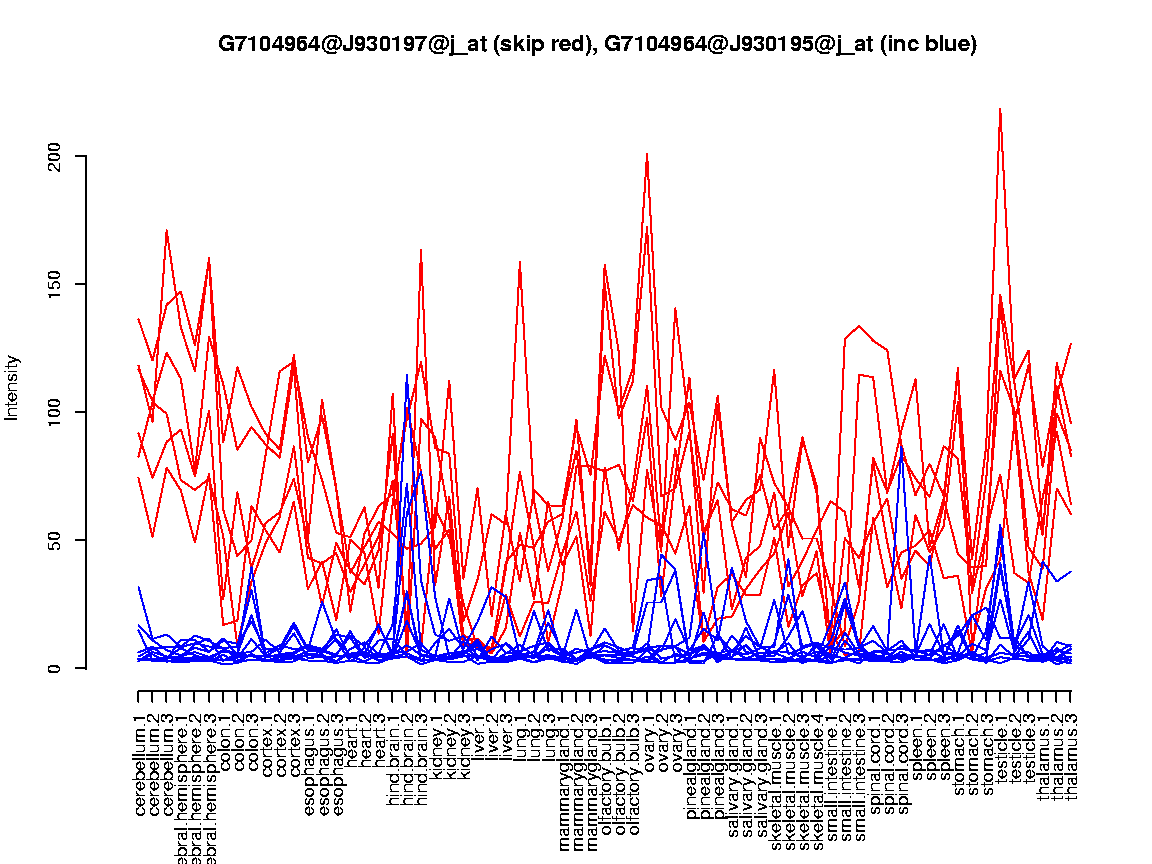
Task: Click the chart title text at top
Action: pyautogui.click(x=597, y=44)
